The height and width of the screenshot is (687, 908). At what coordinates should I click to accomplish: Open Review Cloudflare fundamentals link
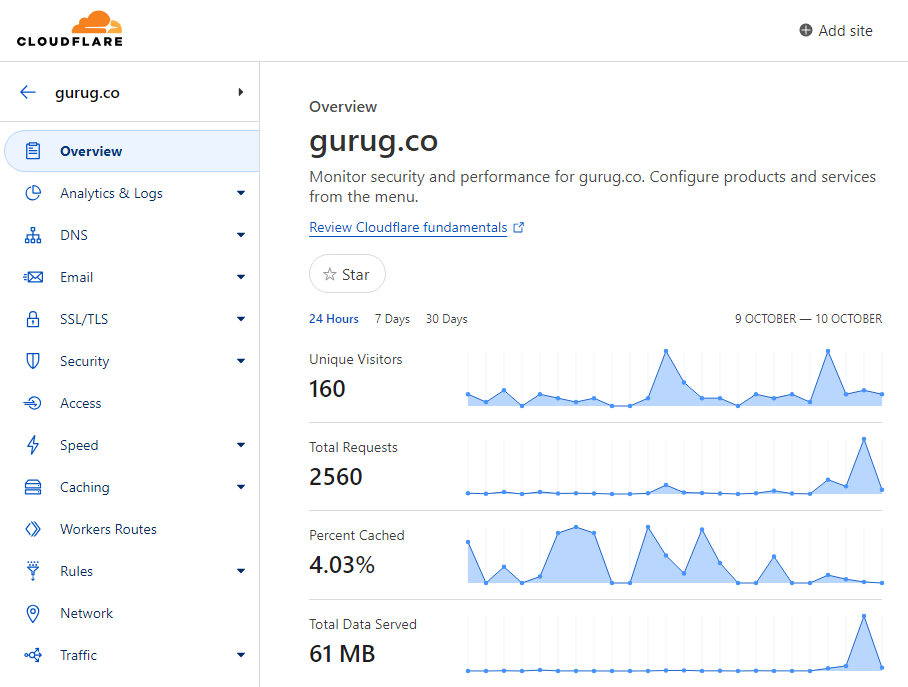pyautogui.click(x=408, y=228)
